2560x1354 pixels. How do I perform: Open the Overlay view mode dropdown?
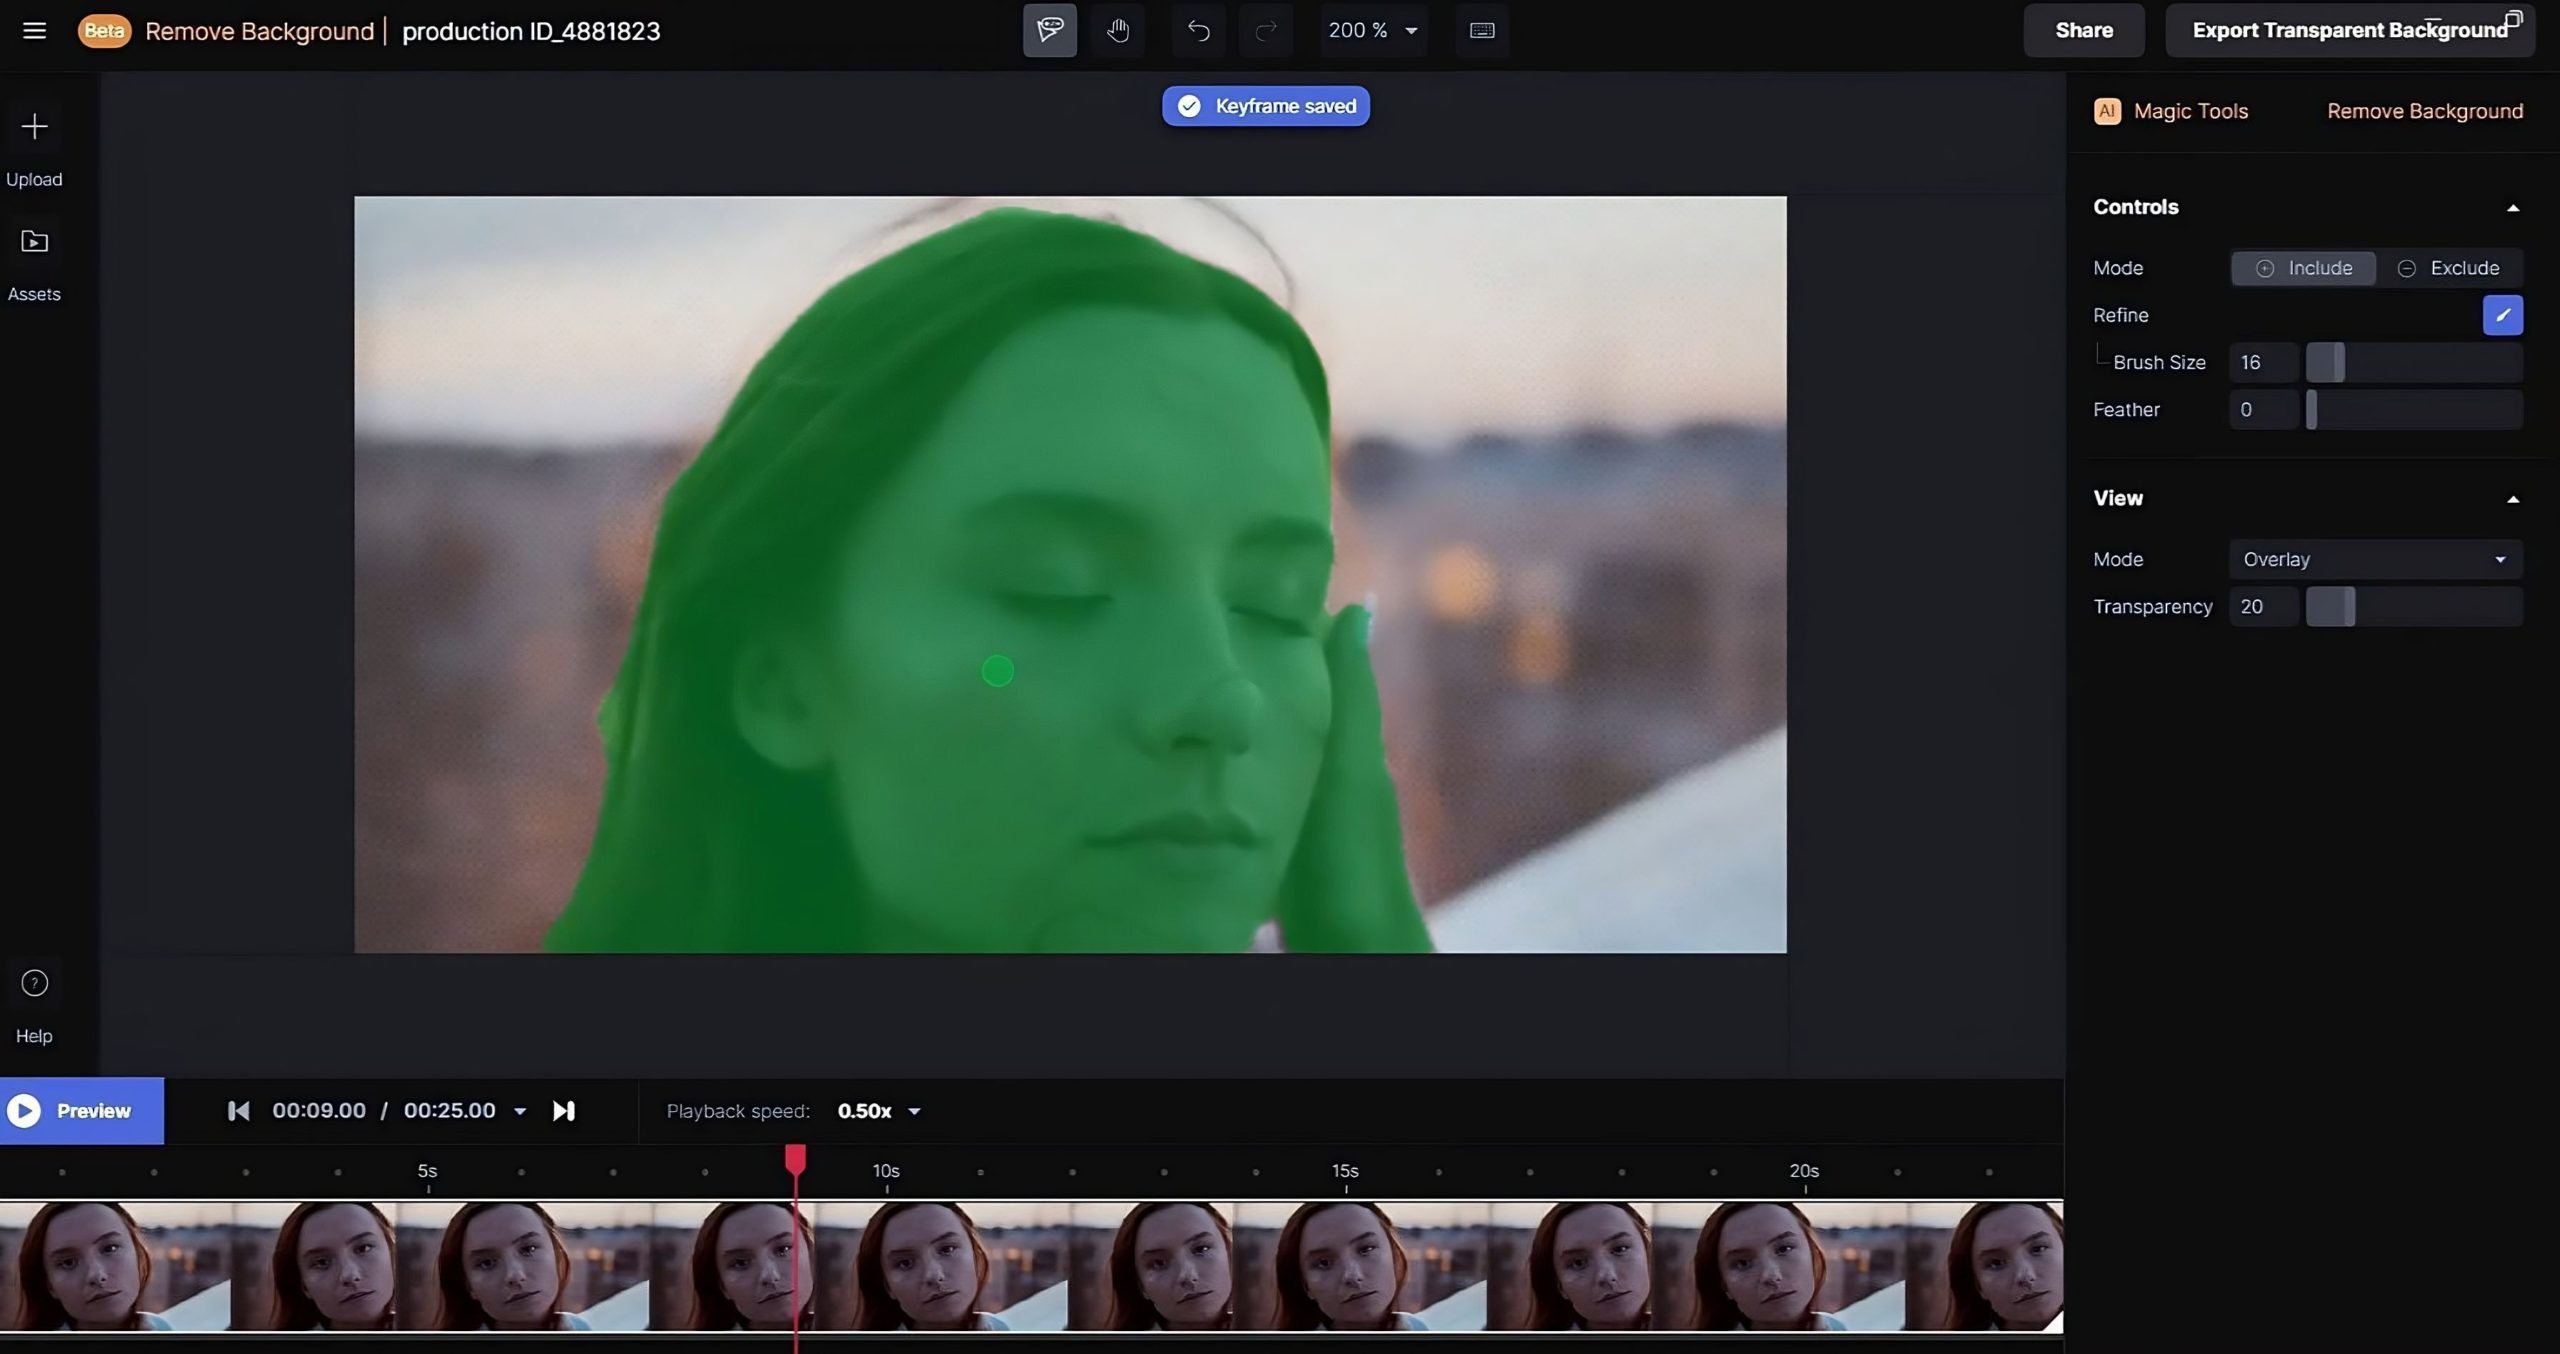pyautogui.click(x=2375, y=559)
